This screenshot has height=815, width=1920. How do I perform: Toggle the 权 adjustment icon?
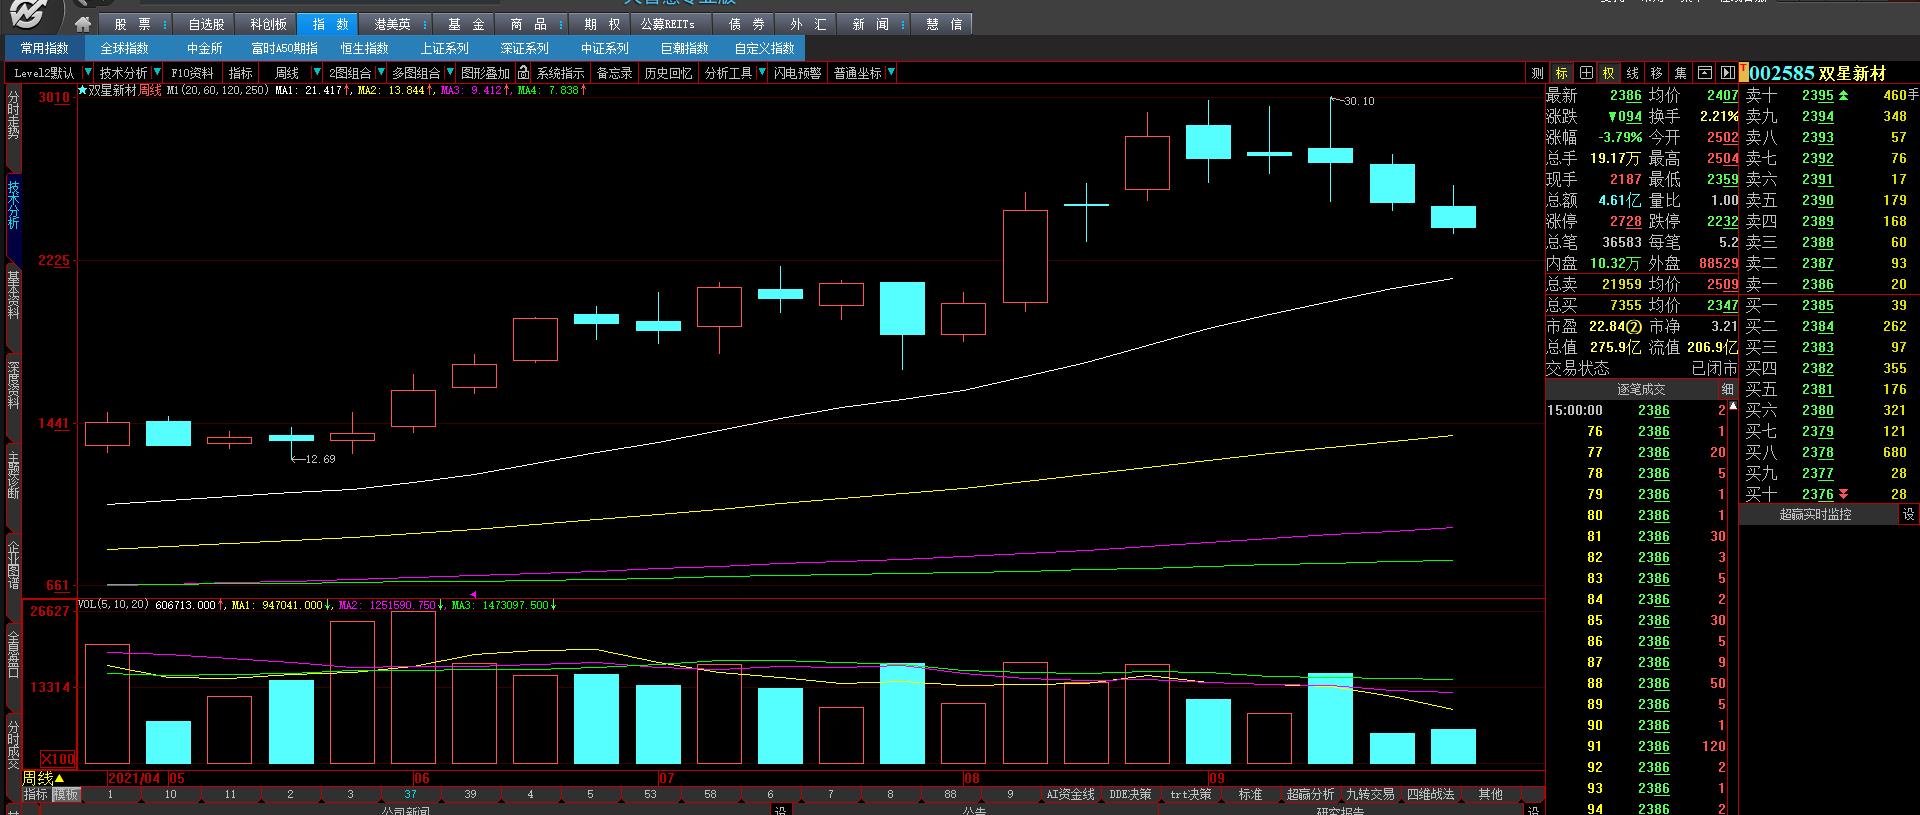click(x=1608, y=73)
